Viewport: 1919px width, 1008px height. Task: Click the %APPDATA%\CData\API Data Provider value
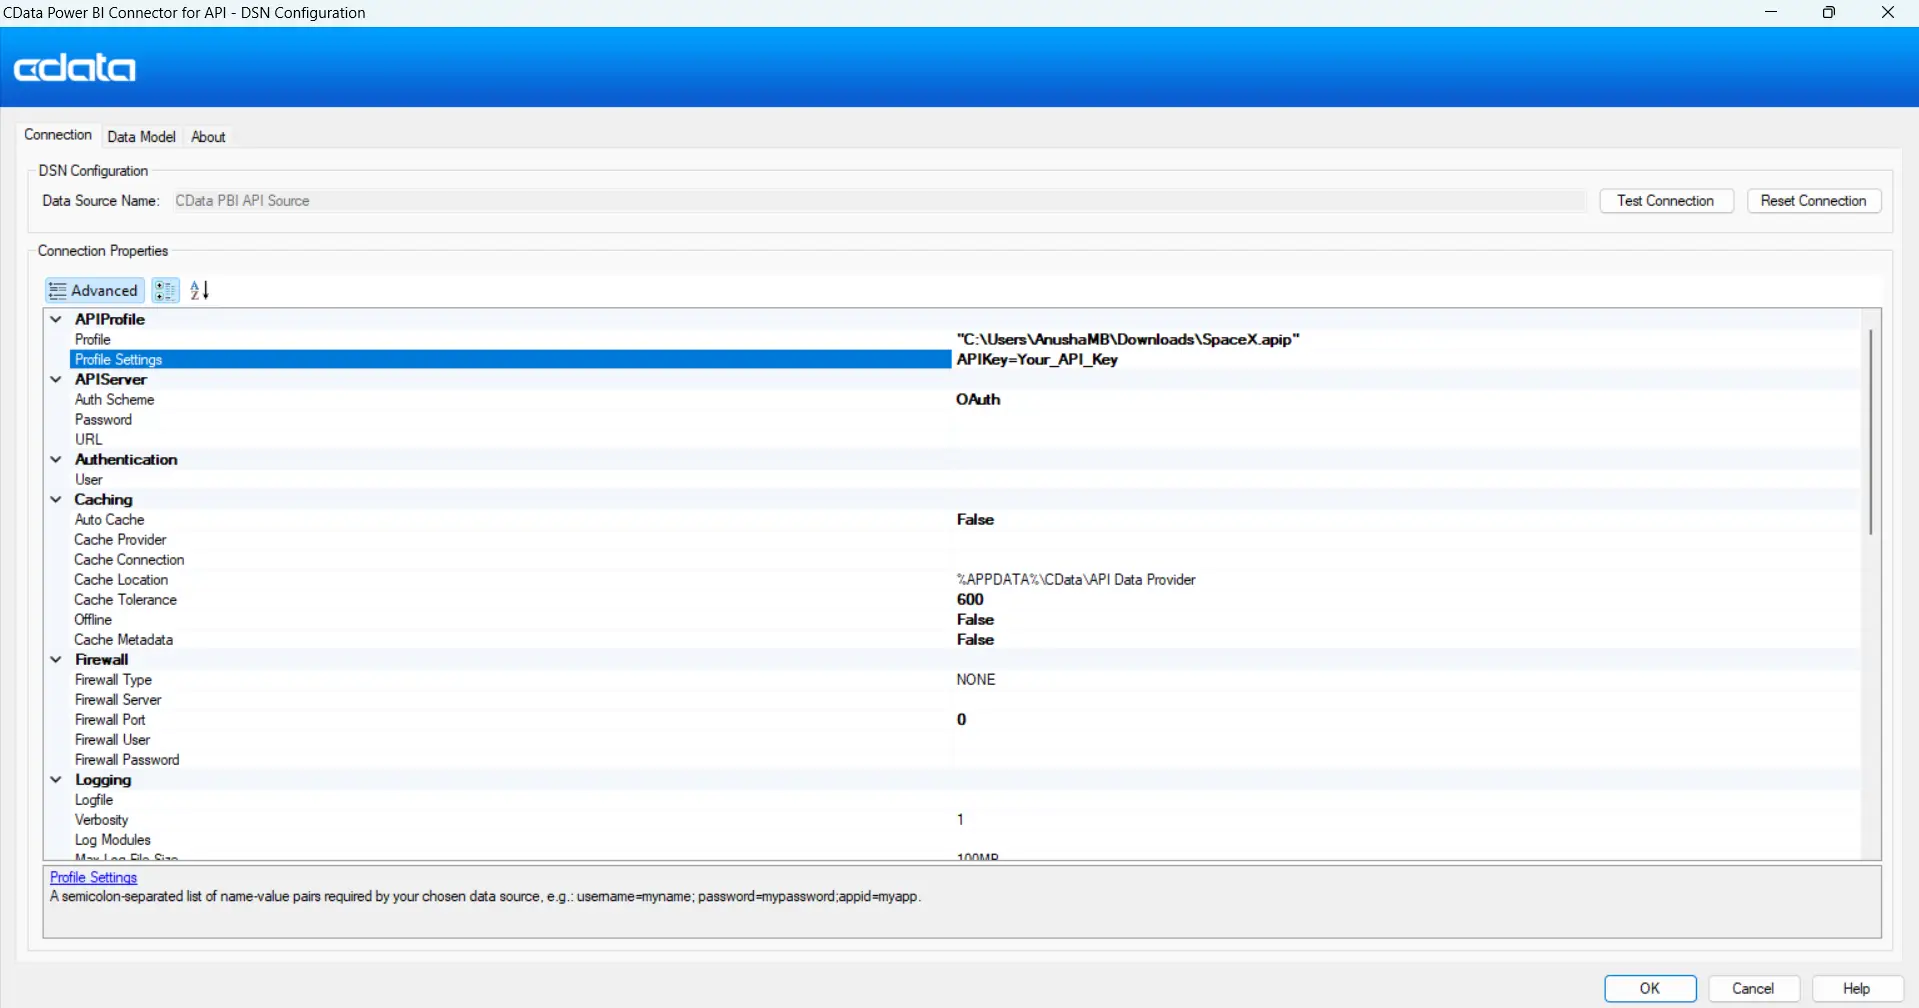(x=1076, y=579)
